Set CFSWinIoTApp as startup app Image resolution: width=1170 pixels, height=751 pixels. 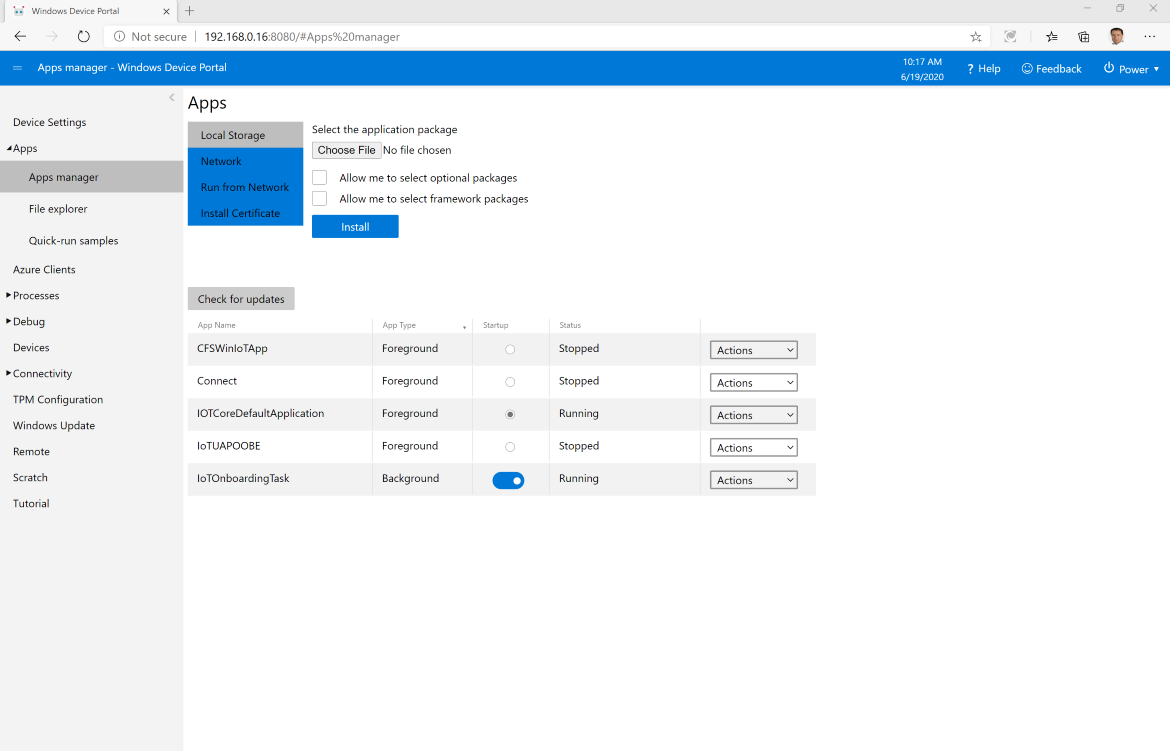pos(510,349)
